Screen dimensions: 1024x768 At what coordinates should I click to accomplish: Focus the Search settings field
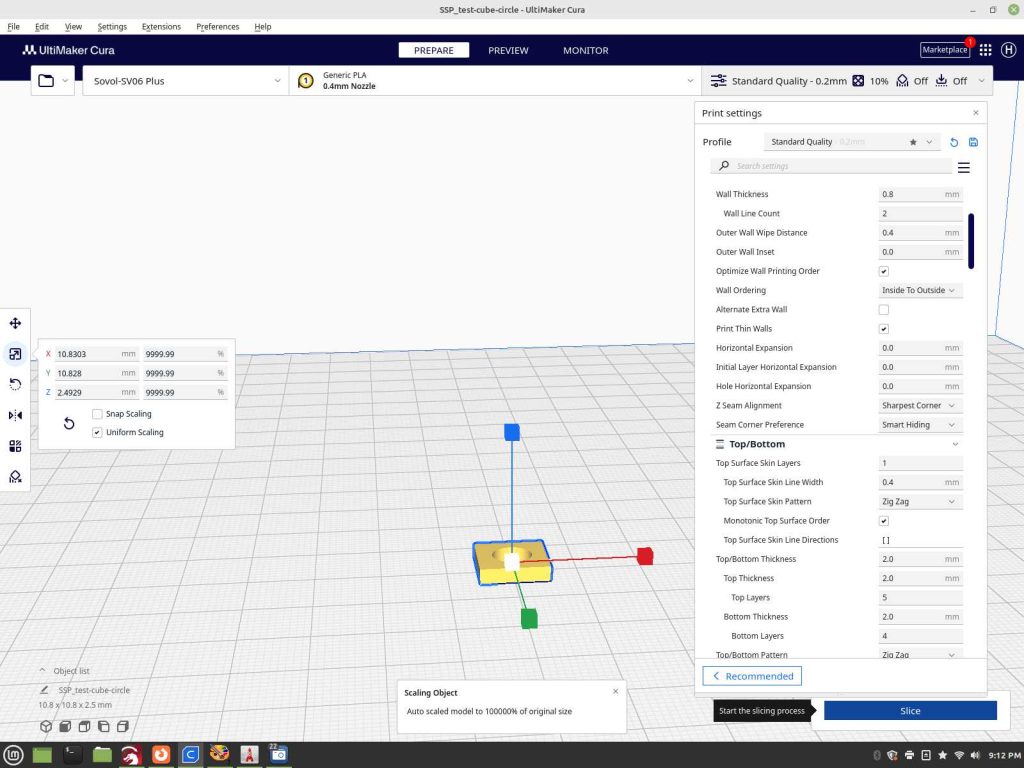(x=831, y=166)
